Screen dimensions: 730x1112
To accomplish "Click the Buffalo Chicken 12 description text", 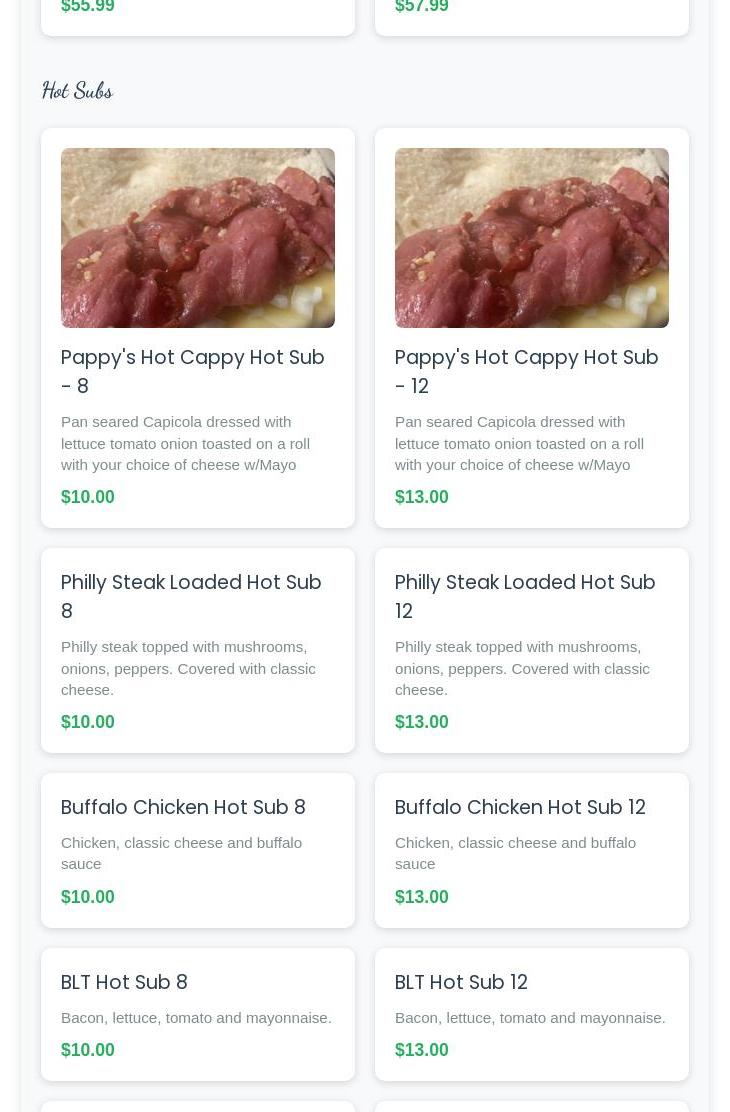I will 515,853.
